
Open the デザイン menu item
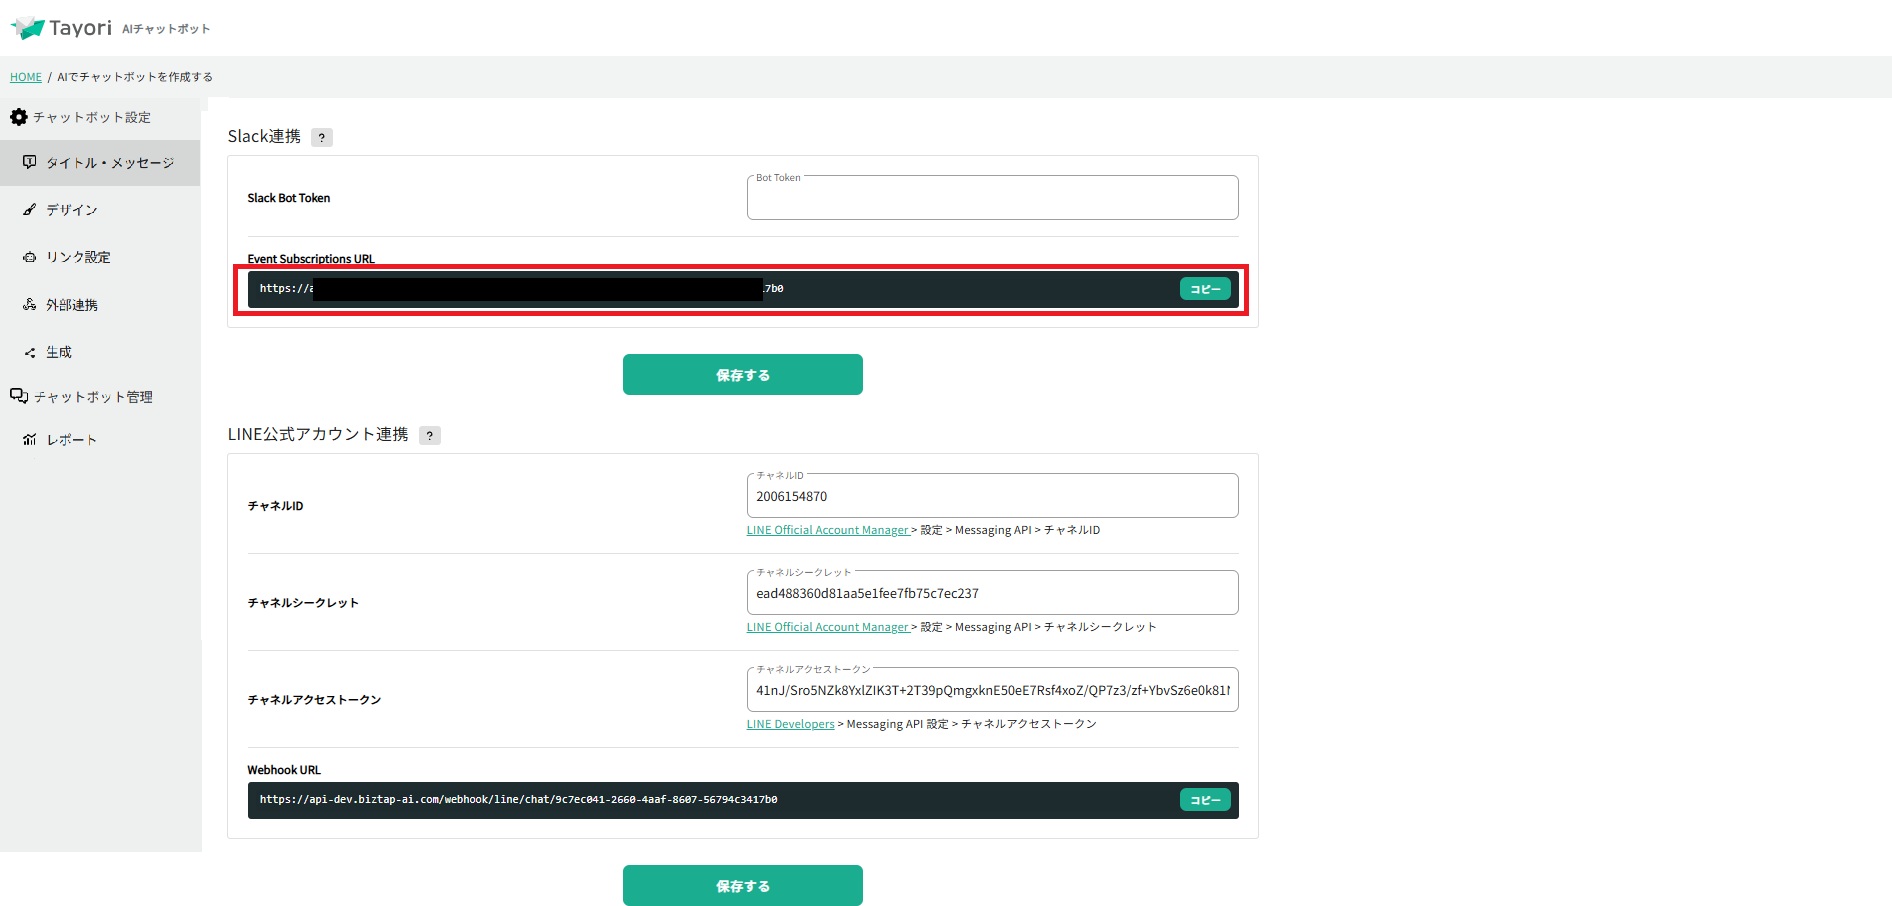(x=72, y=210)
